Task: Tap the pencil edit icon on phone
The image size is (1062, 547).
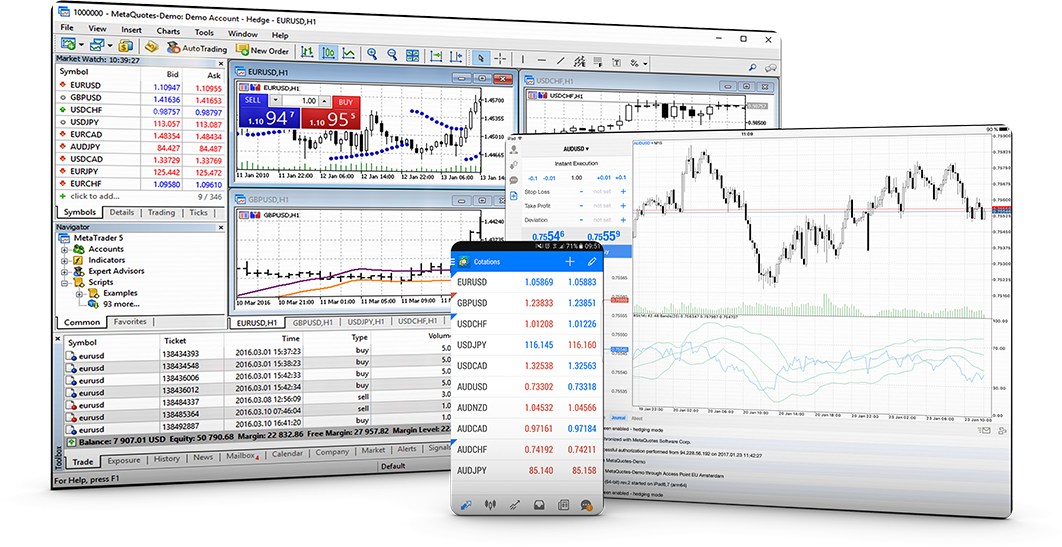Action: coord(592,261)
